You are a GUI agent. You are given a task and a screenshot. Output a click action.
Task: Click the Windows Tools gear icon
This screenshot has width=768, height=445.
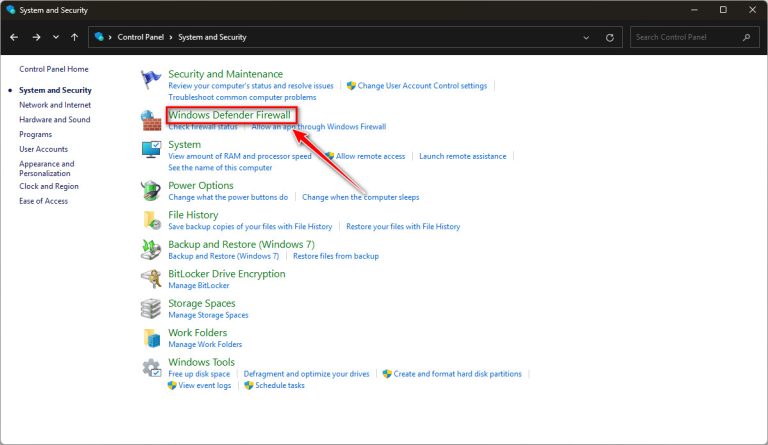click(151, 367)
